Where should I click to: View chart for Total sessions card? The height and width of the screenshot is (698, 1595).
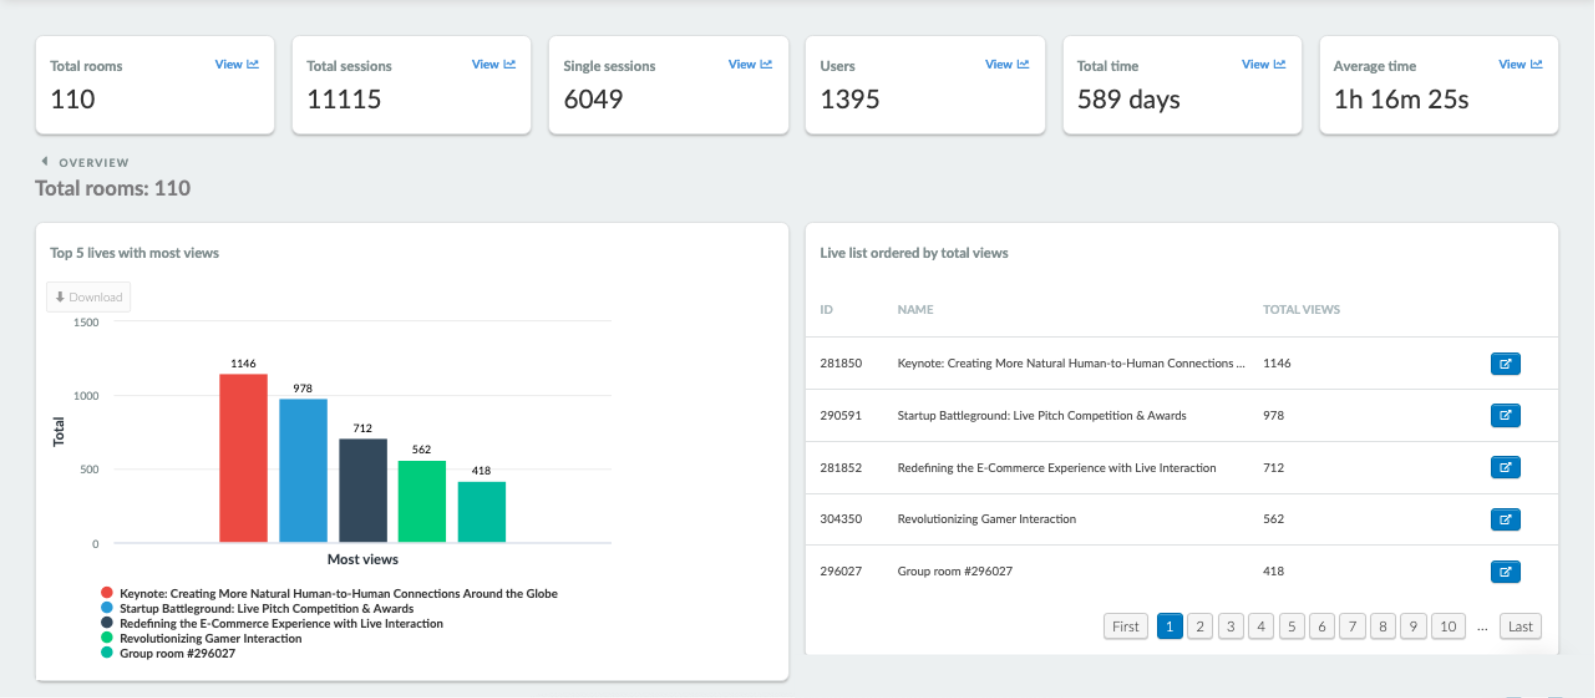(494, 64)
